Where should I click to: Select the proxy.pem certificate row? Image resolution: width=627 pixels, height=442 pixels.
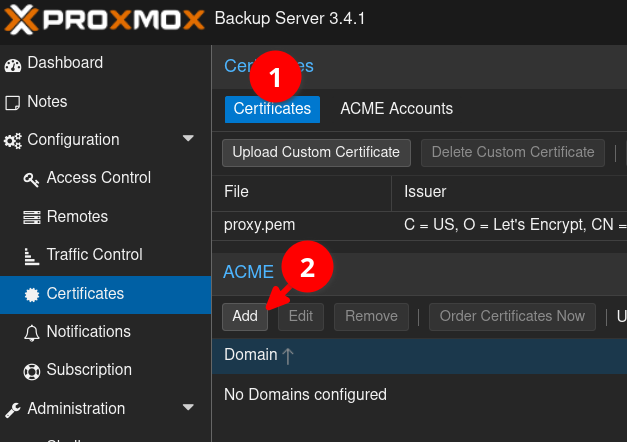(x=300, y=225)
